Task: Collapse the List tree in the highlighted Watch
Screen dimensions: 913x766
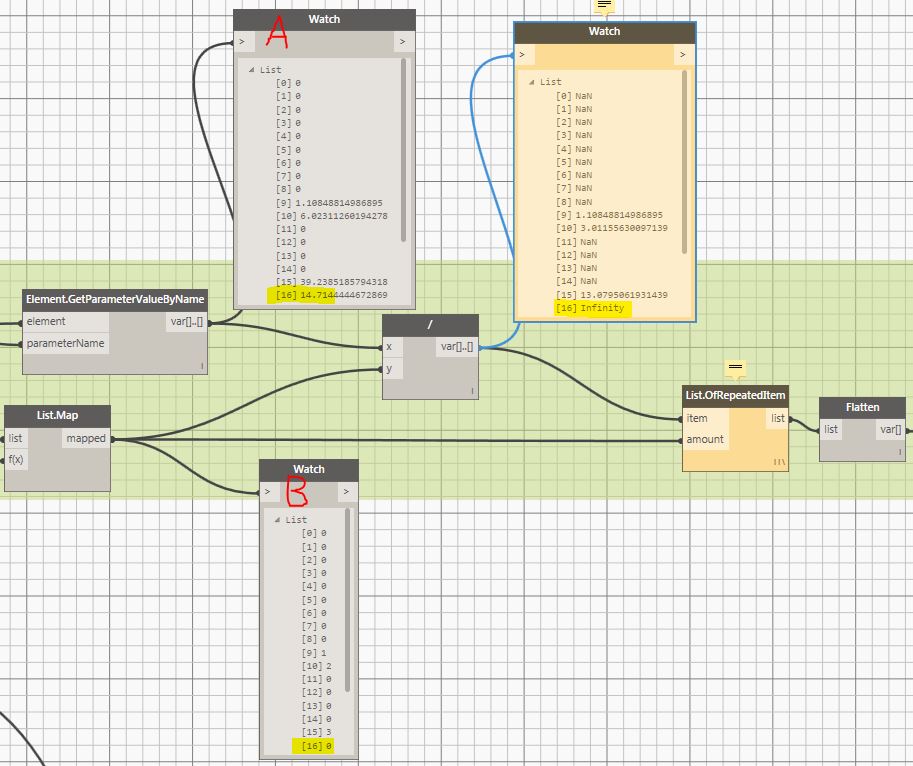Action: pyautogui.click(x=532, y=82)
